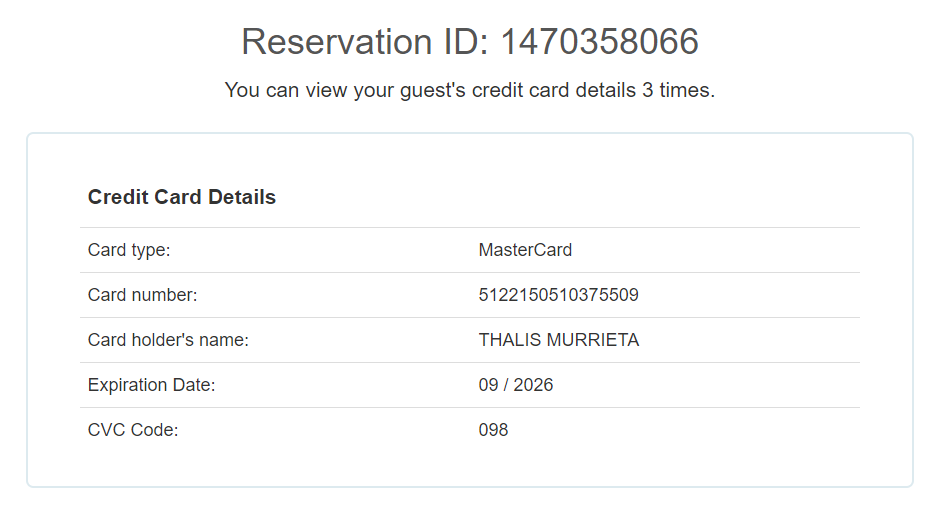Click the "Credit Card Details" section title

(x=182, y=197)
